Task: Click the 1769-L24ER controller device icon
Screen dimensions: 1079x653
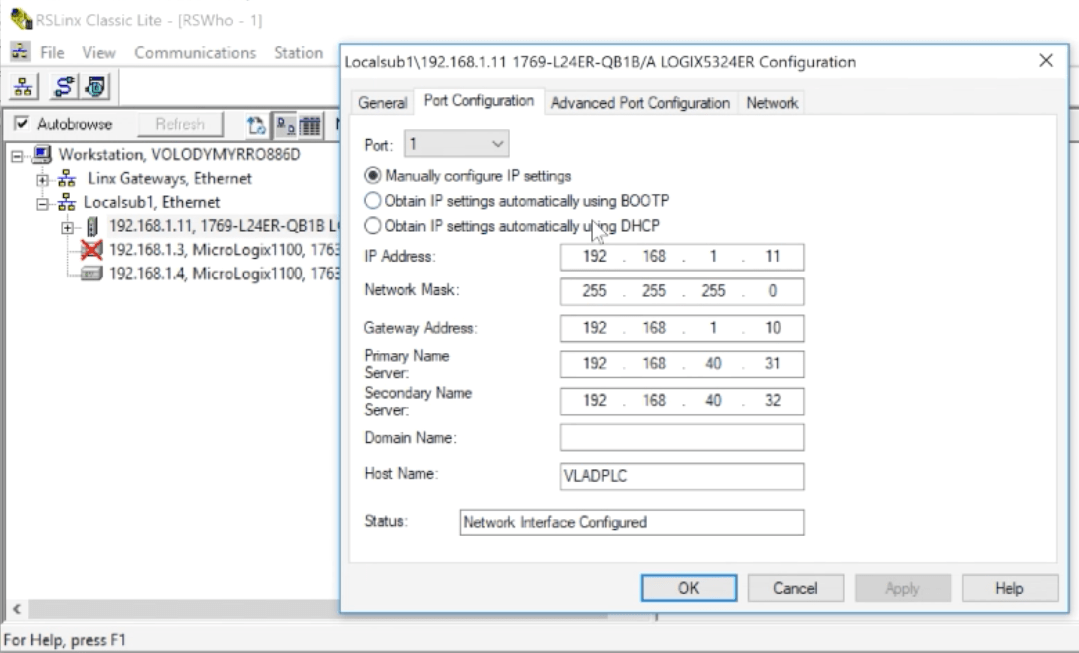Action: [92, 226]
